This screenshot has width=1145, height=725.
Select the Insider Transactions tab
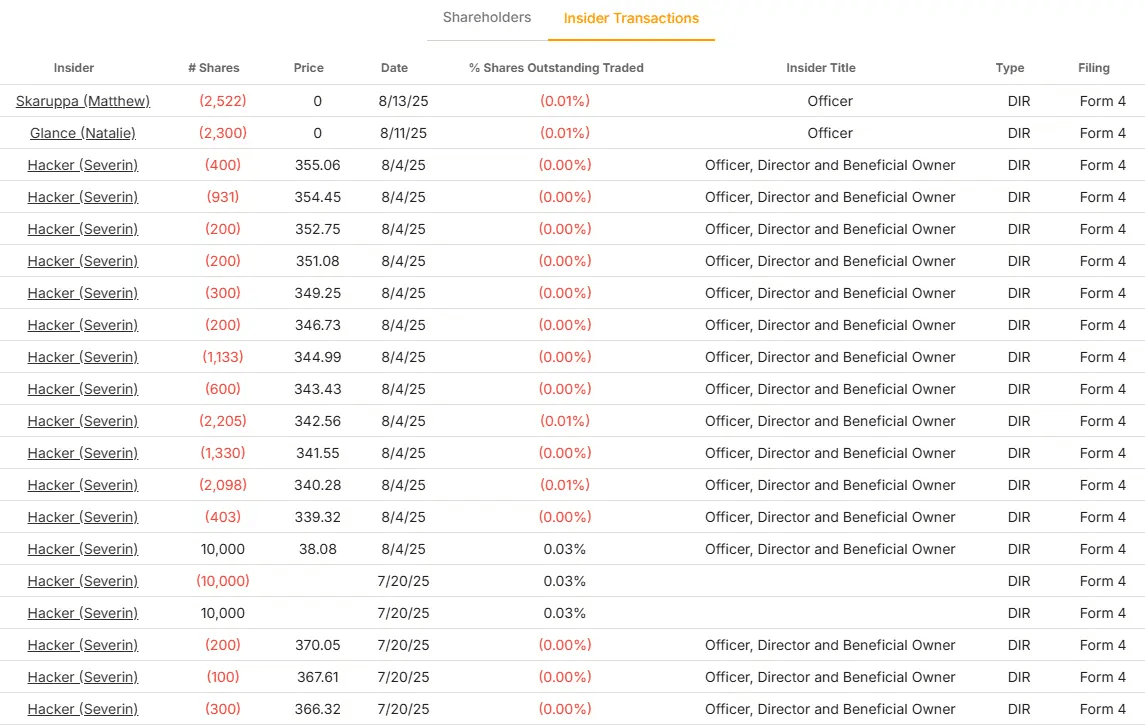(631, 18)
